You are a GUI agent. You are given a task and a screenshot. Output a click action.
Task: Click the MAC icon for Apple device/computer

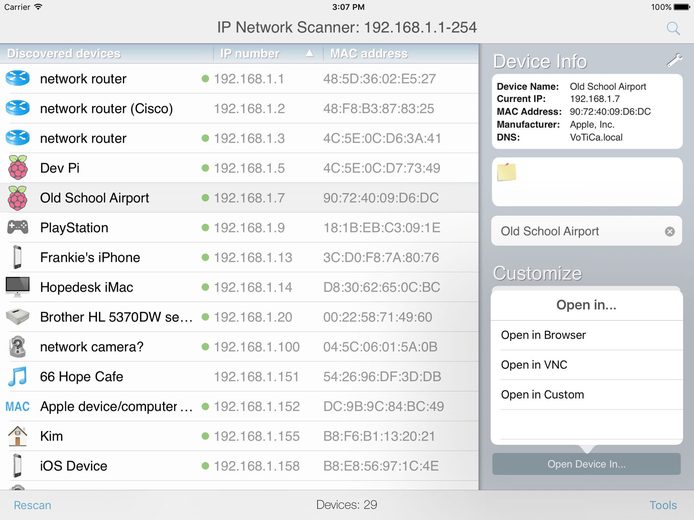click(x=18, y=406)
